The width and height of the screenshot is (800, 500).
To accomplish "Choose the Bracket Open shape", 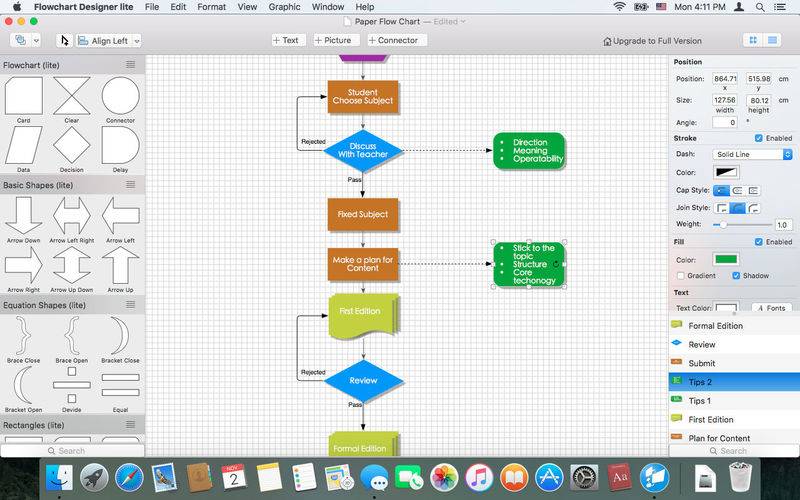I will click(x=23, y=385).
